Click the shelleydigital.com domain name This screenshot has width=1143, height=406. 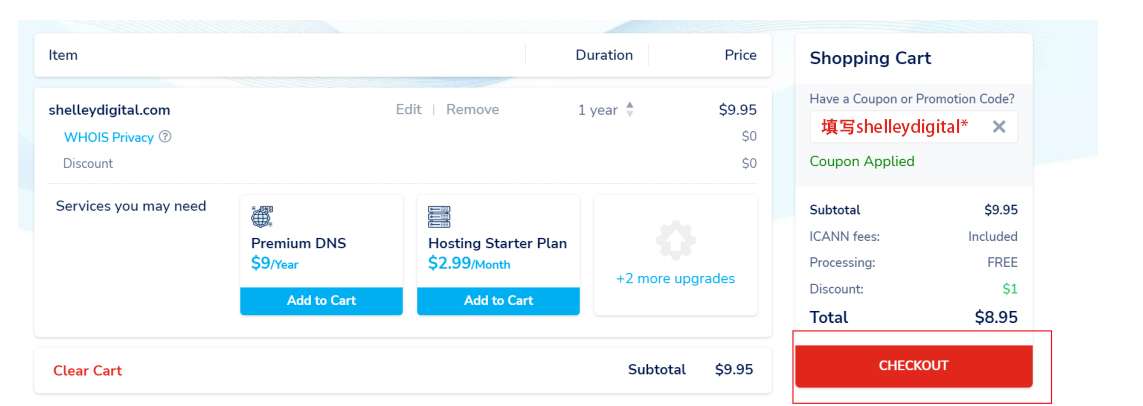109,110
